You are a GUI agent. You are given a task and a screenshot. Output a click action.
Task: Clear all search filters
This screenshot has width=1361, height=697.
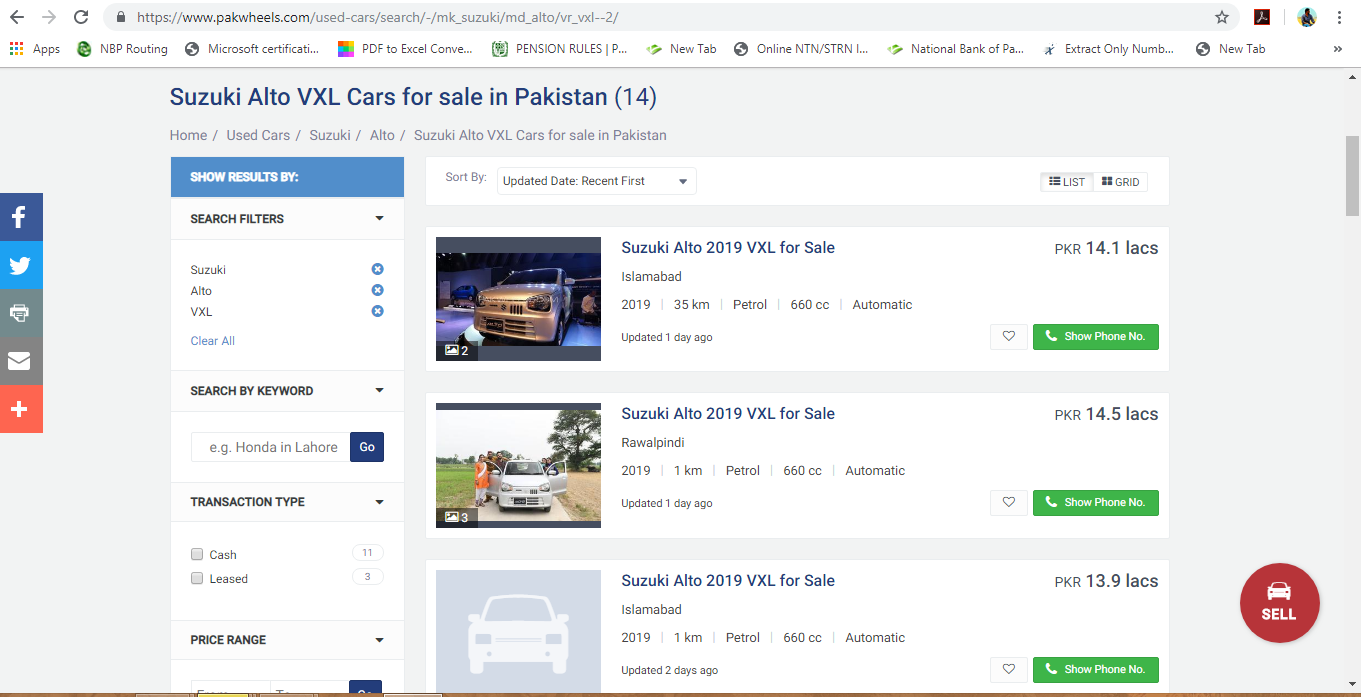213,341
